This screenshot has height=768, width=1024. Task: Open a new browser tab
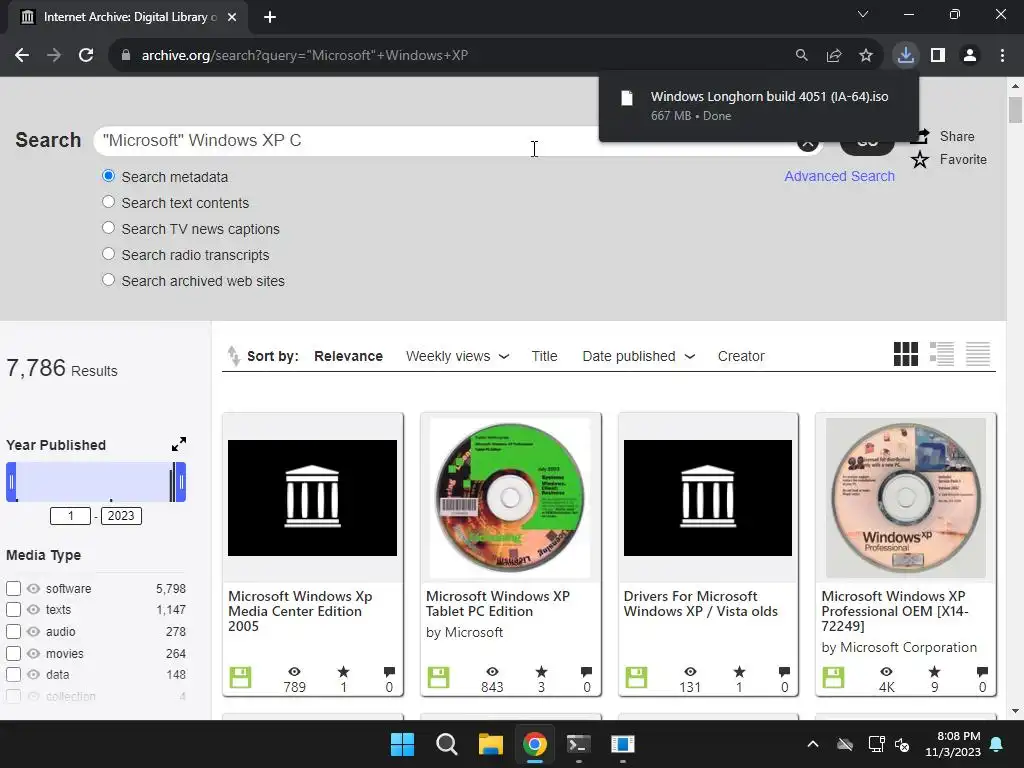[270, 17]
